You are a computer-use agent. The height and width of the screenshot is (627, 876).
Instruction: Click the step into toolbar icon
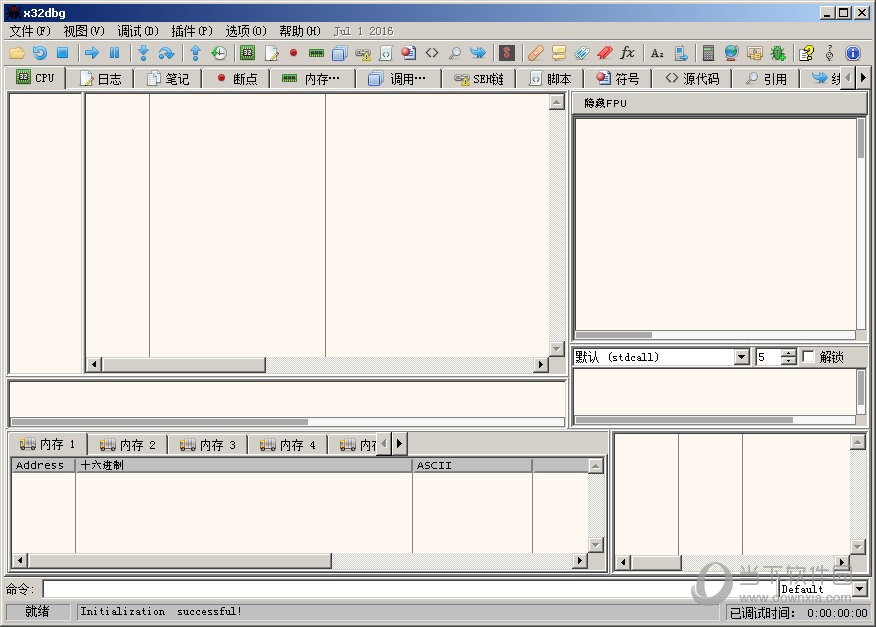point(144,53)
